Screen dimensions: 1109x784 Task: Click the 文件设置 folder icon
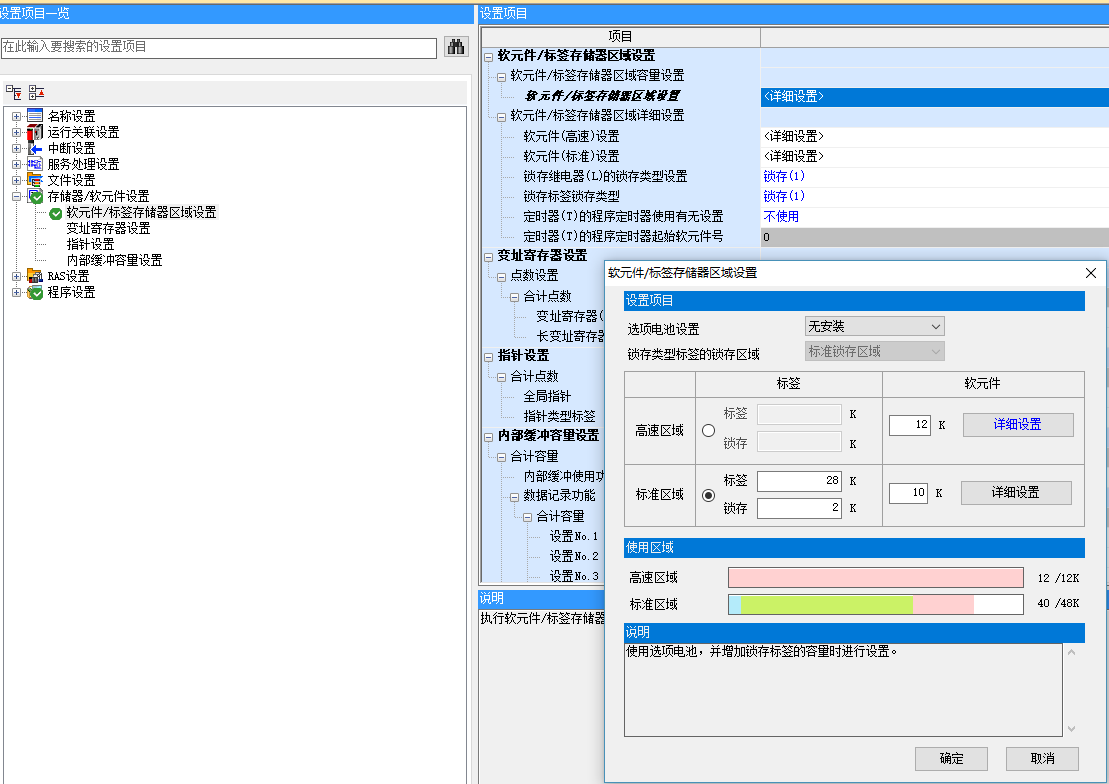point(35,180)
